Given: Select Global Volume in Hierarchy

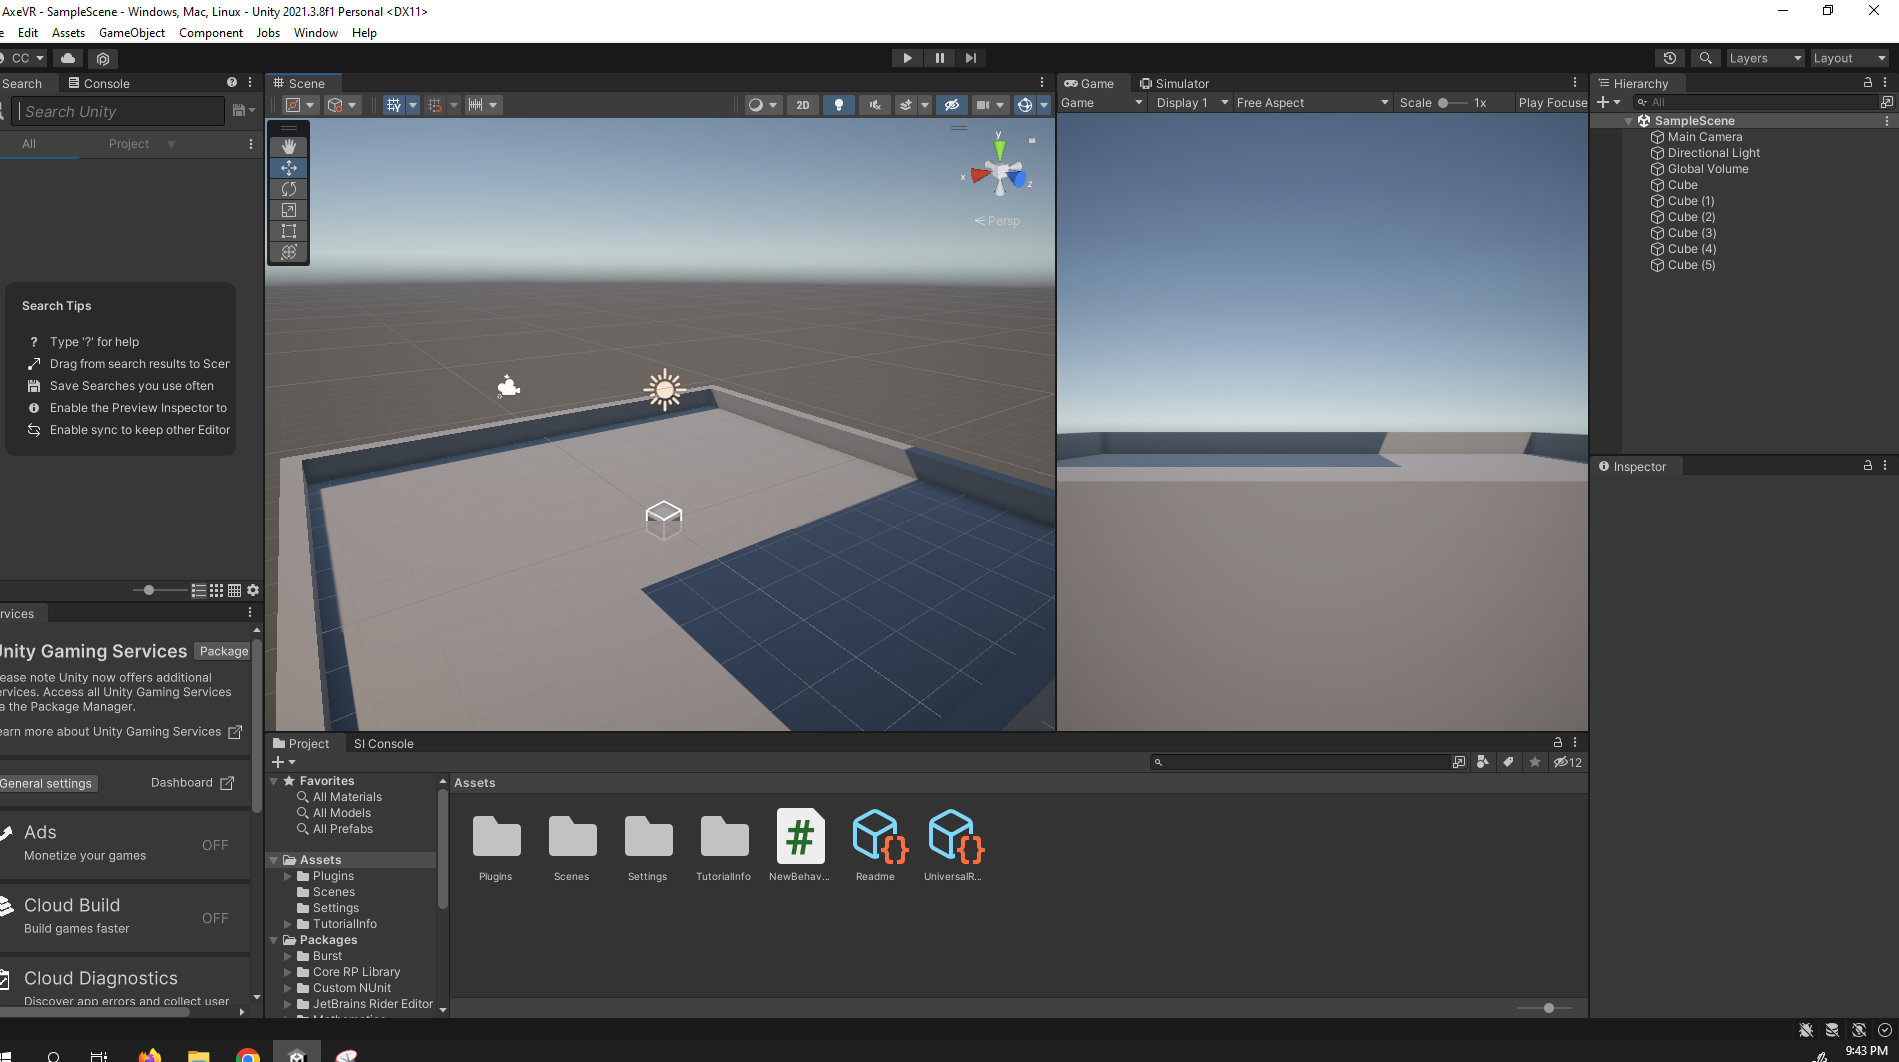Looking at the screenshot, I should tap(1708, 169).
